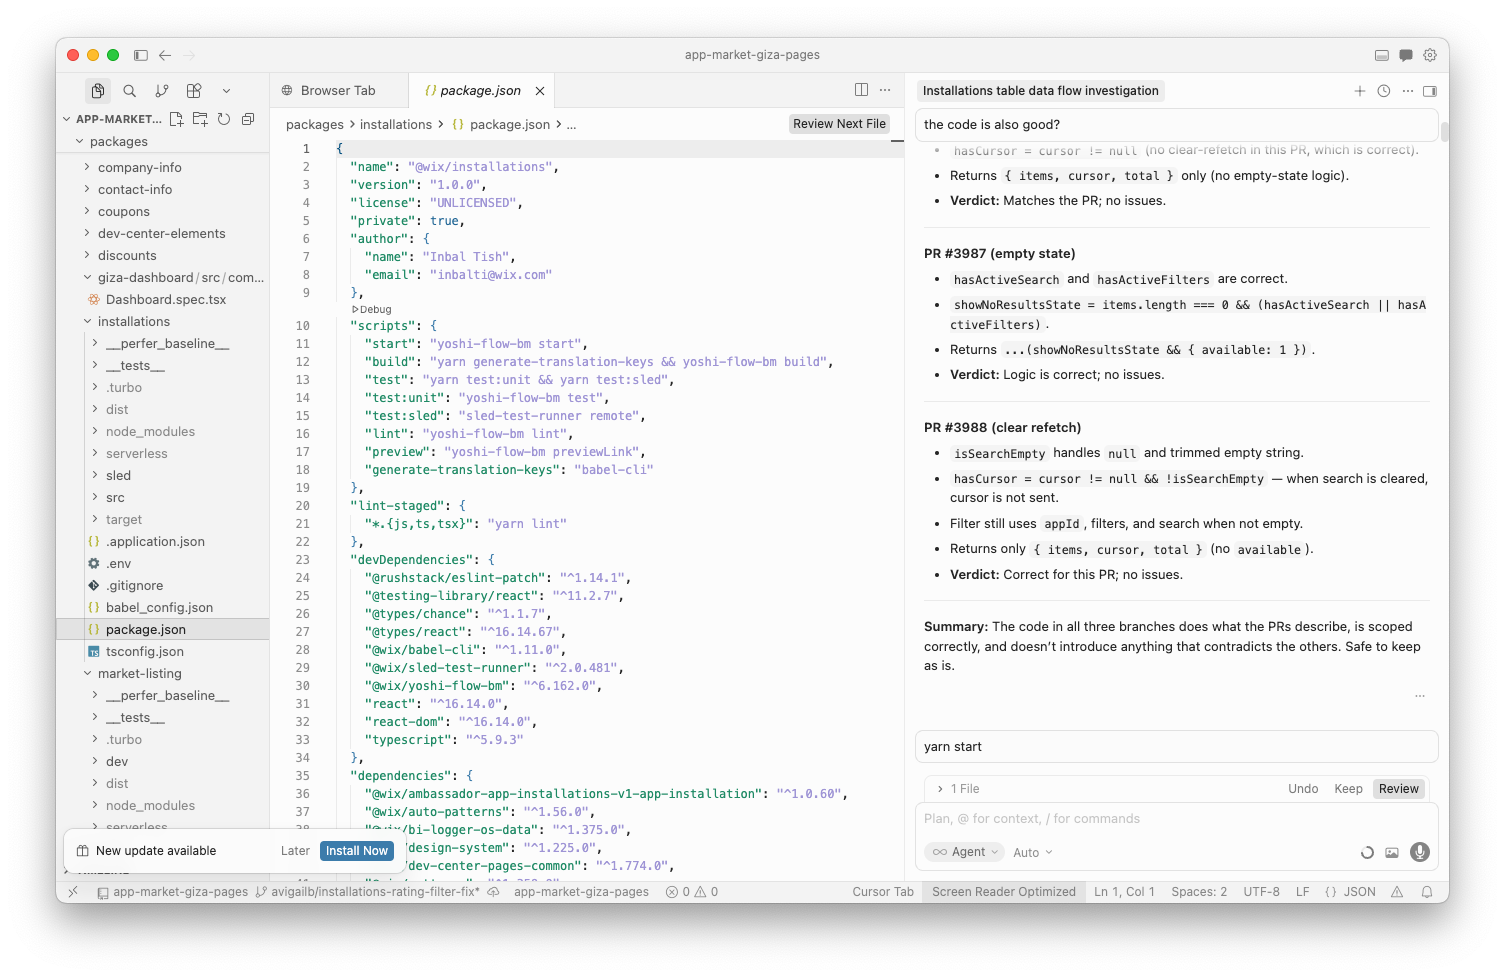Start a new chat with plus icon
1505x977 pixels.
pos(1360,91)
